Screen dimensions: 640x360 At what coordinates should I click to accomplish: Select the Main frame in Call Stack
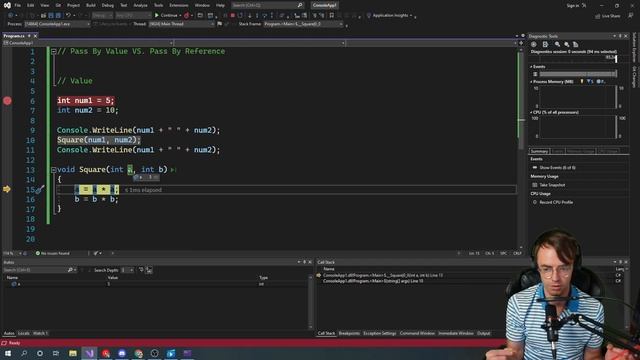[373, 281]
